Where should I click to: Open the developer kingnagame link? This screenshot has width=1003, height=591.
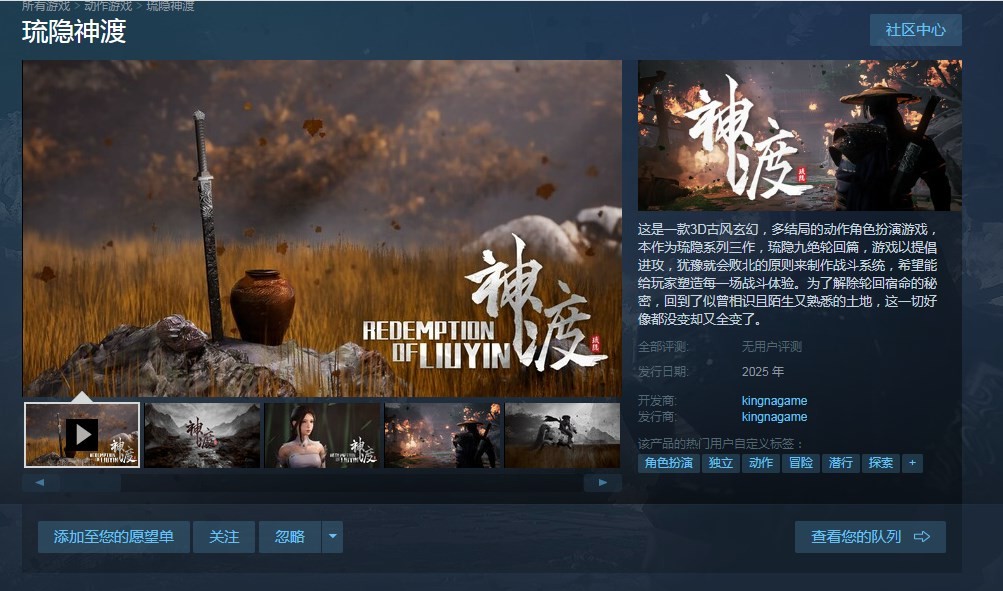coord(774,401)
